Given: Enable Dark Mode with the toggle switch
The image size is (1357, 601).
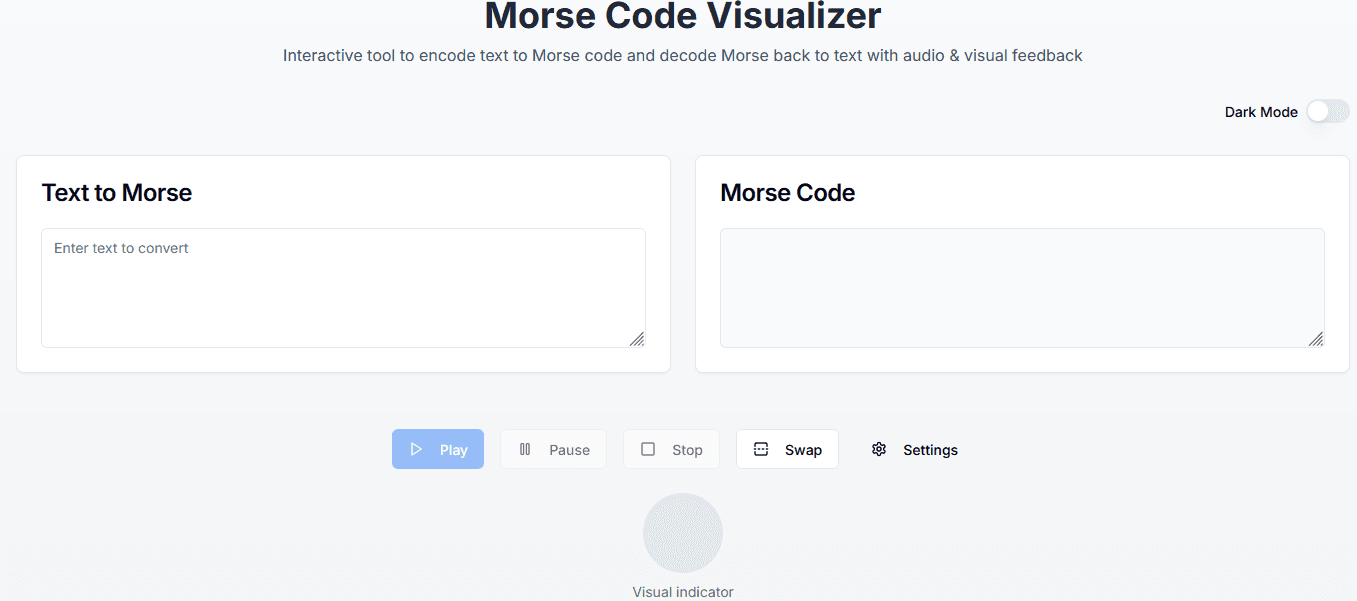Looking at the screenshot, I should pos(1327,111).
